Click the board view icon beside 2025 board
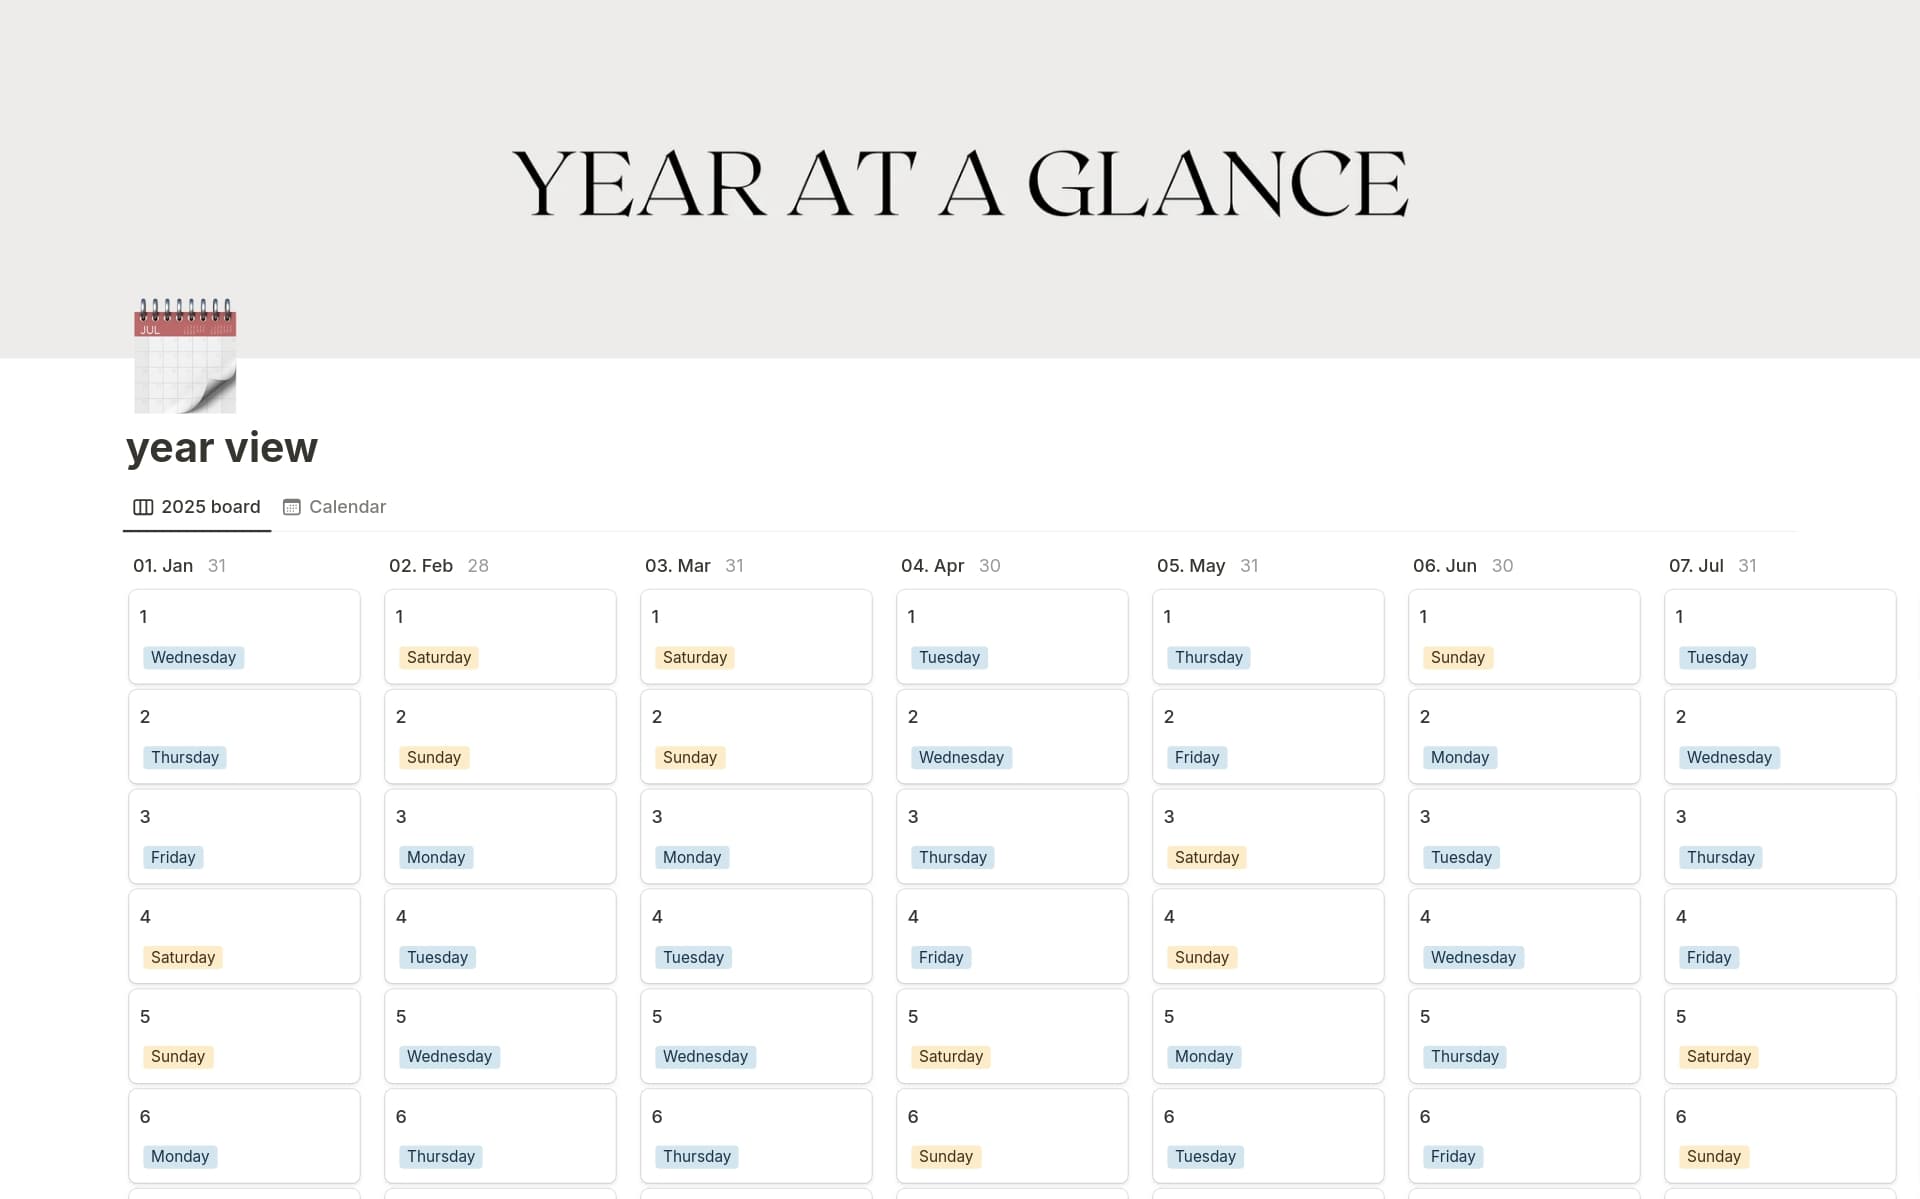The width and height of the screenshot is (1920, 1199). pos(144,507)
